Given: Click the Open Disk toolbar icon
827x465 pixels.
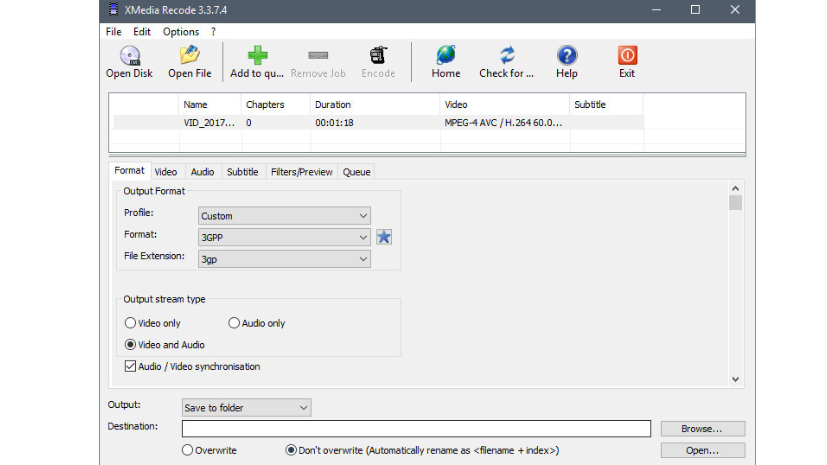Looking at the screenshot, I should pos(129,56).
